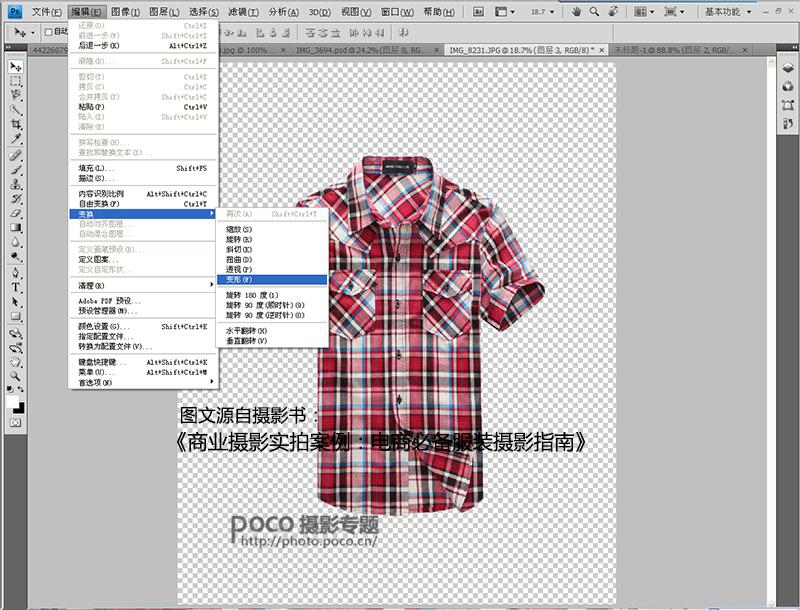Select the Lasso tool
800x610 pixels.
13,95
